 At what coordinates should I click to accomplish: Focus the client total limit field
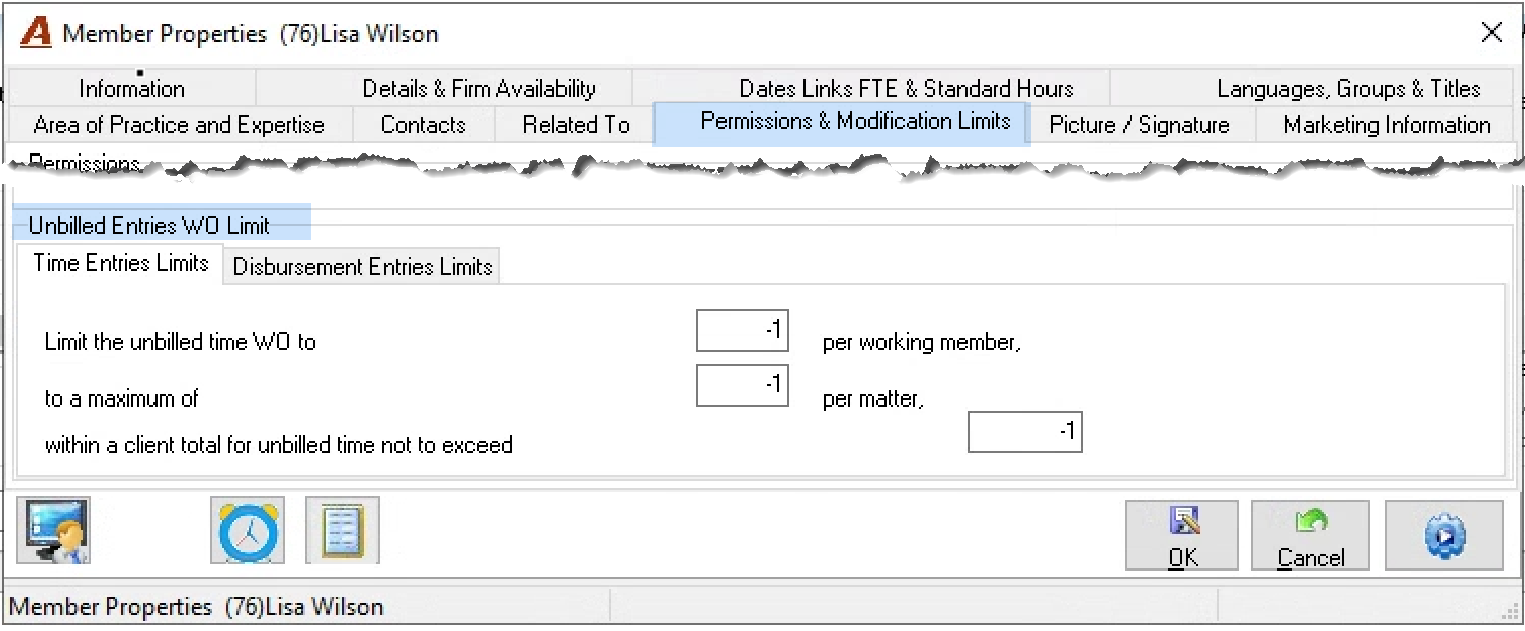1025,431
